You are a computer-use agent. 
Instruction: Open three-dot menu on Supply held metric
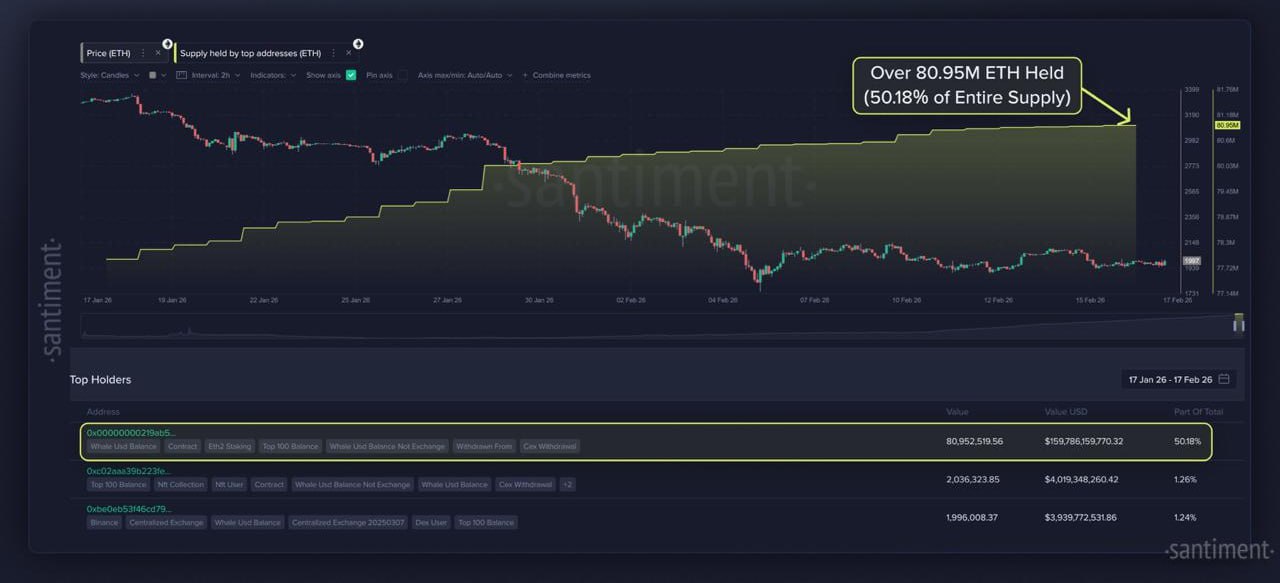(x=334, y=53)
